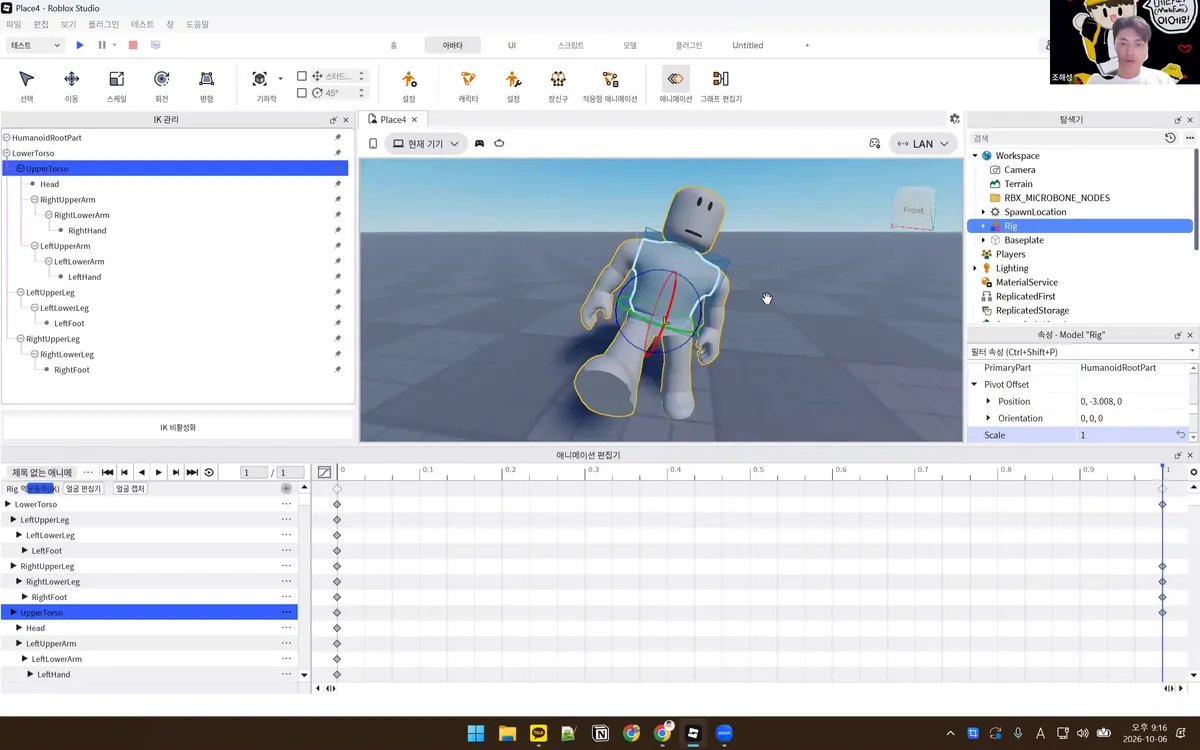The width and height of the screenshot is (1200, 750).
Task: Expand the LowerTorso animation track
Action: click(x=8, y=504)
